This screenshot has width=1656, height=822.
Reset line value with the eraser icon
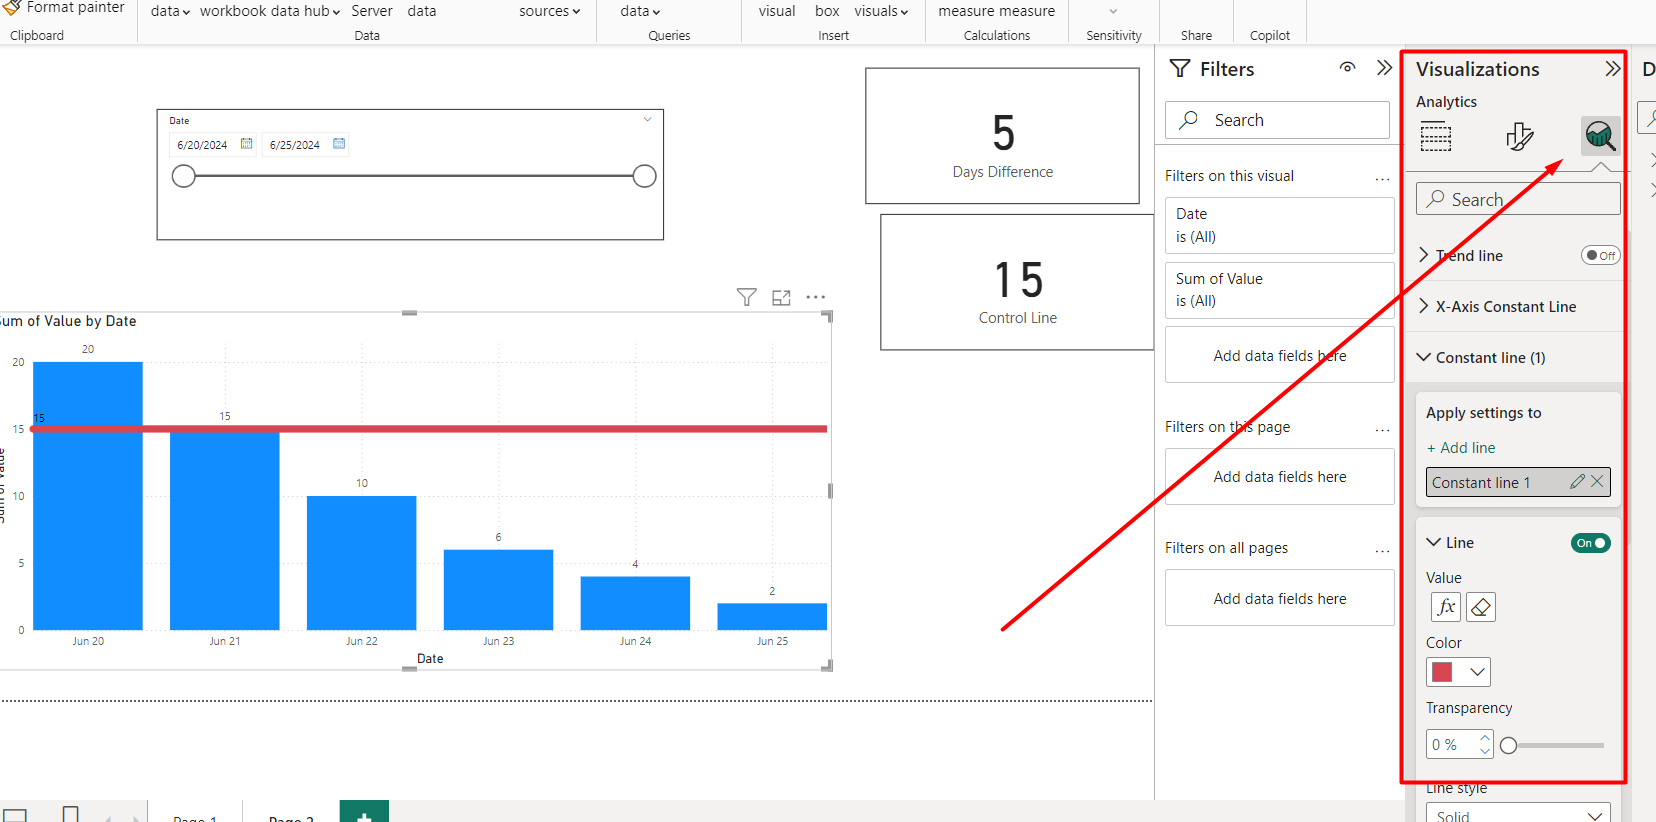pyautogui.click(x=1481, y=607)
